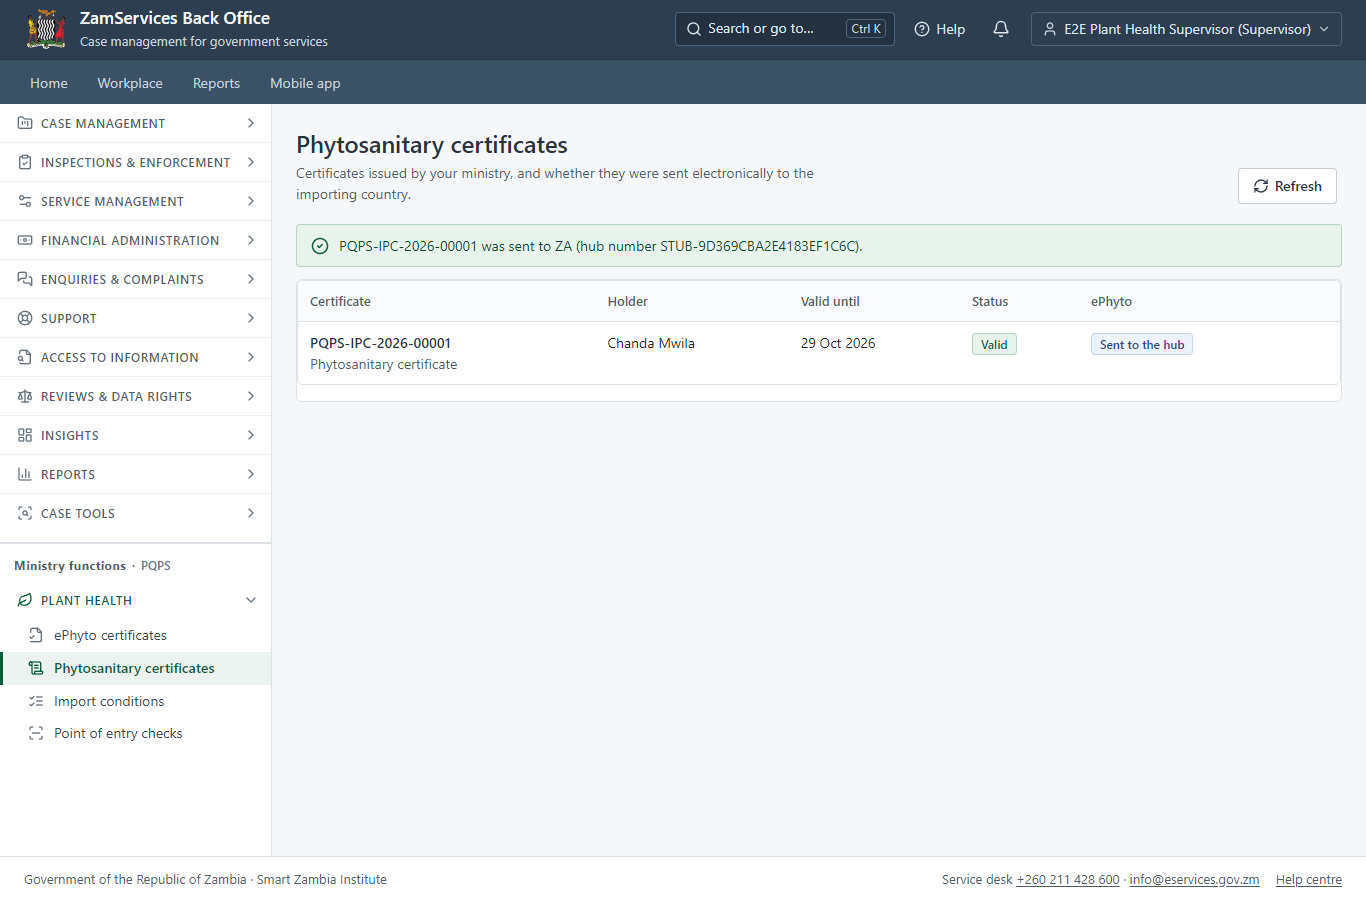
Task: Expand the Insights section chevron
Action: pyautogui.click(x=251, y=435)
